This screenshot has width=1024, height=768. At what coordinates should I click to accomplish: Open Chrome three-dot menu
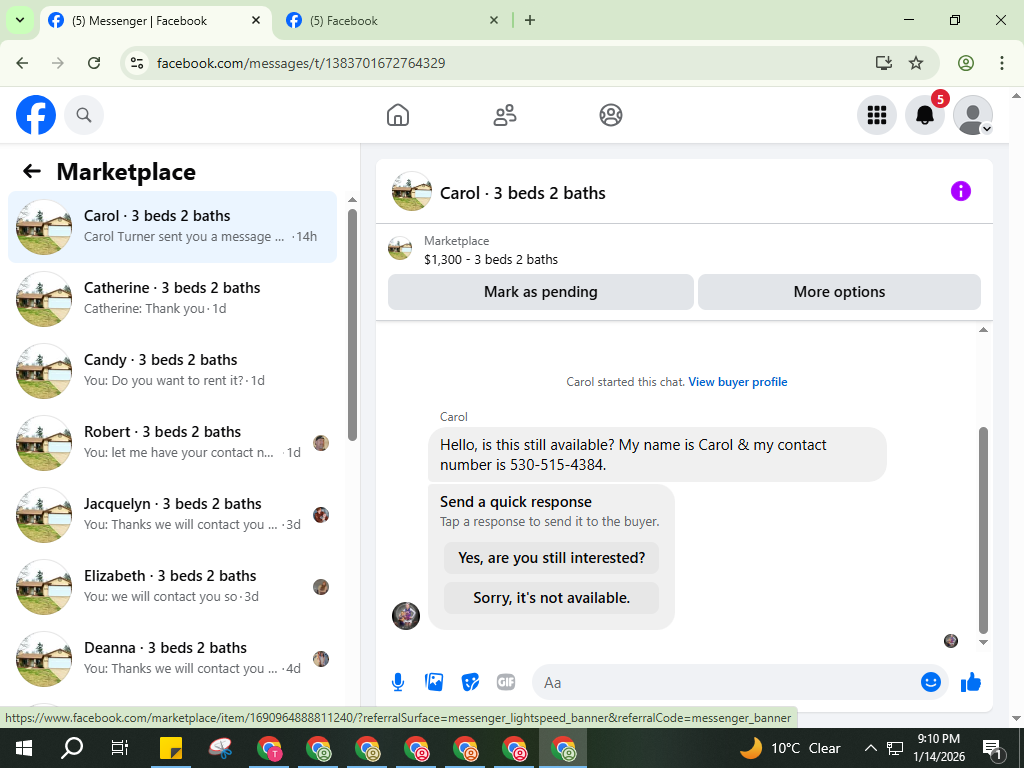point(1002,63)
